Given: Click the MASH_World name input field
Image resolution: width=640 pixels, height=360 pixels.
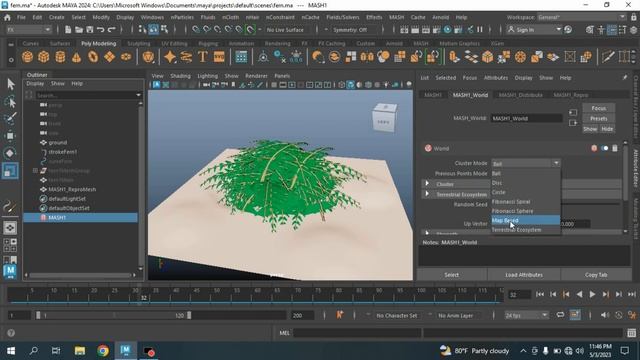Looking at the screenshot, I should pos(526,118).
